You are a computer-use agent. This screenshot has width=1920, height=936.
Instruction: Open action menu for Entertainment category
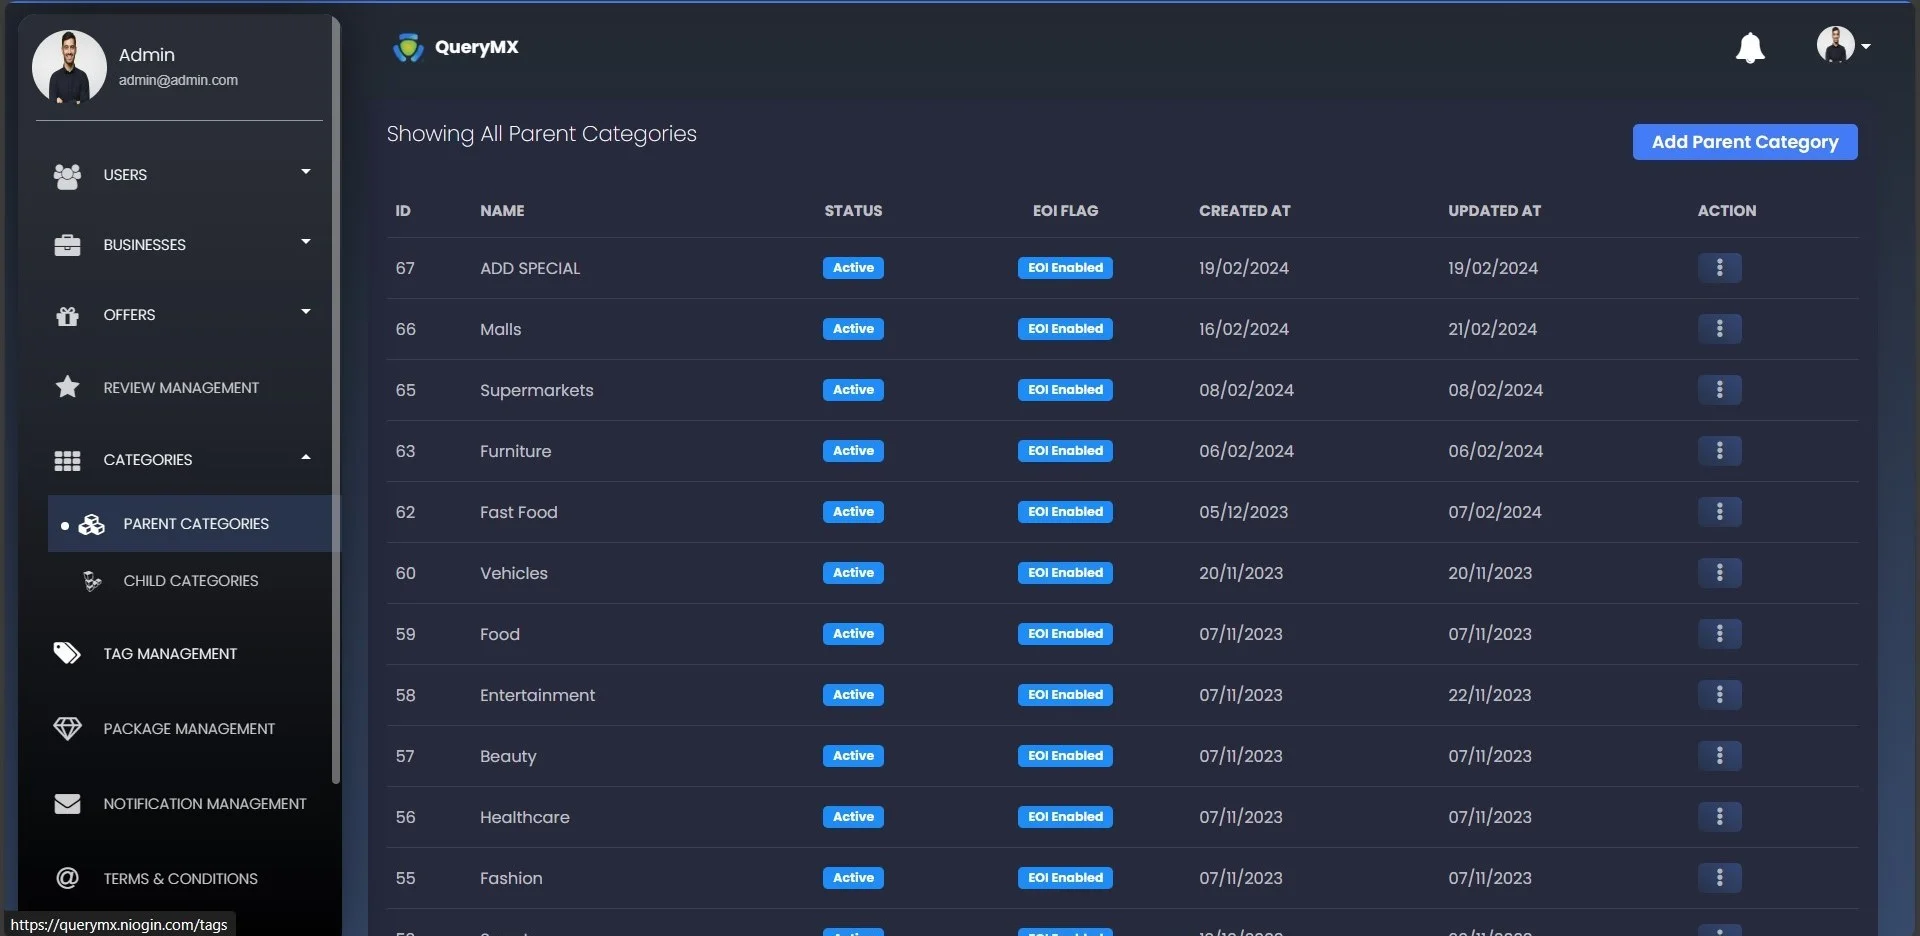(1719, 695)
